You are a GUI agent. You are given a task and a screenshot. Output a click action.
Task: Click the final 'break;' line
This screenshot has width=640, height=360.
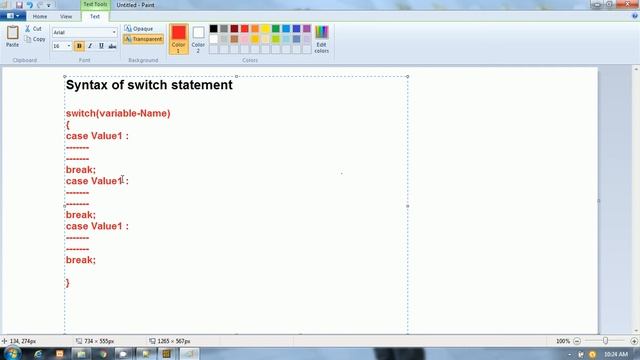81,260
